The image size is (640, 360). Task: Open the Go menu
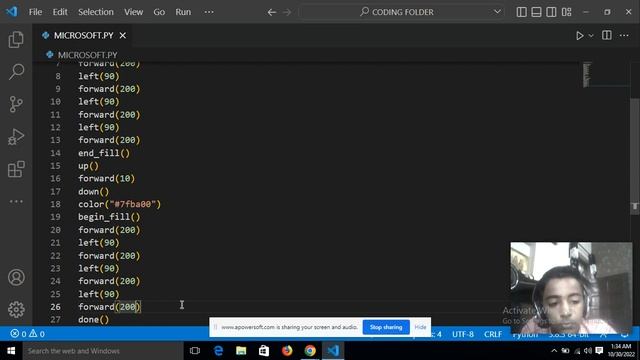click(159, 12)
